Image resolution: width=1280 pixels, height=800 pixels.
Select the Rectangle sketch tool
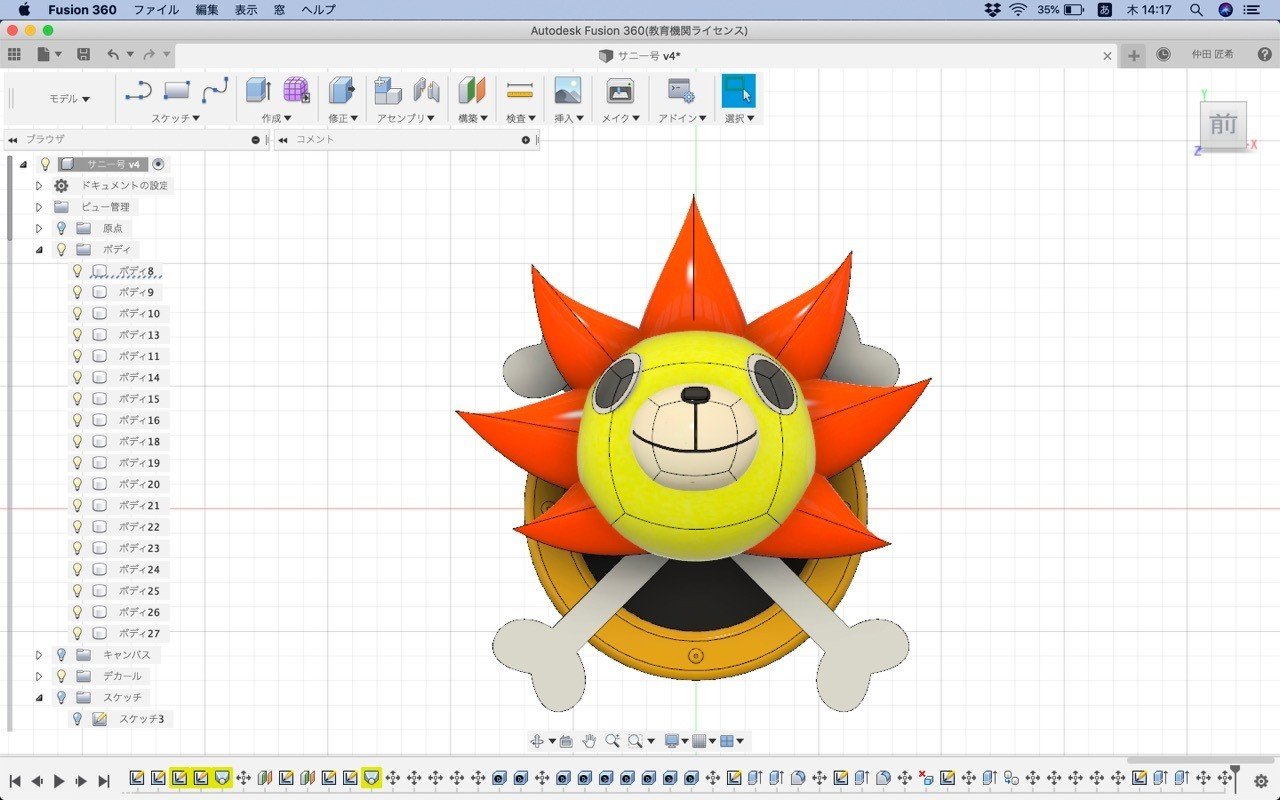click(x=176, y=90)
